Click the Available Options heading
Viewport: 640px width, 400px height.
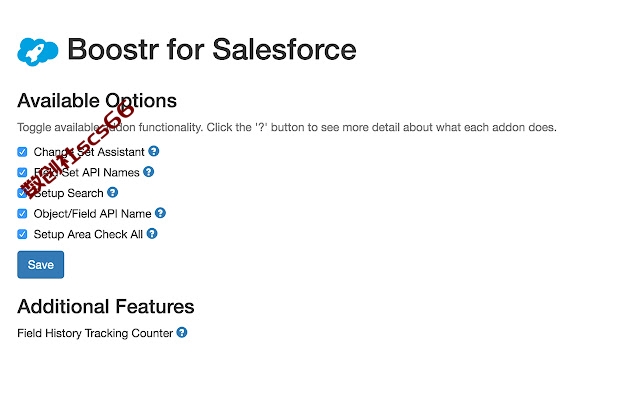pyautogui.click(x=97, y=100)
